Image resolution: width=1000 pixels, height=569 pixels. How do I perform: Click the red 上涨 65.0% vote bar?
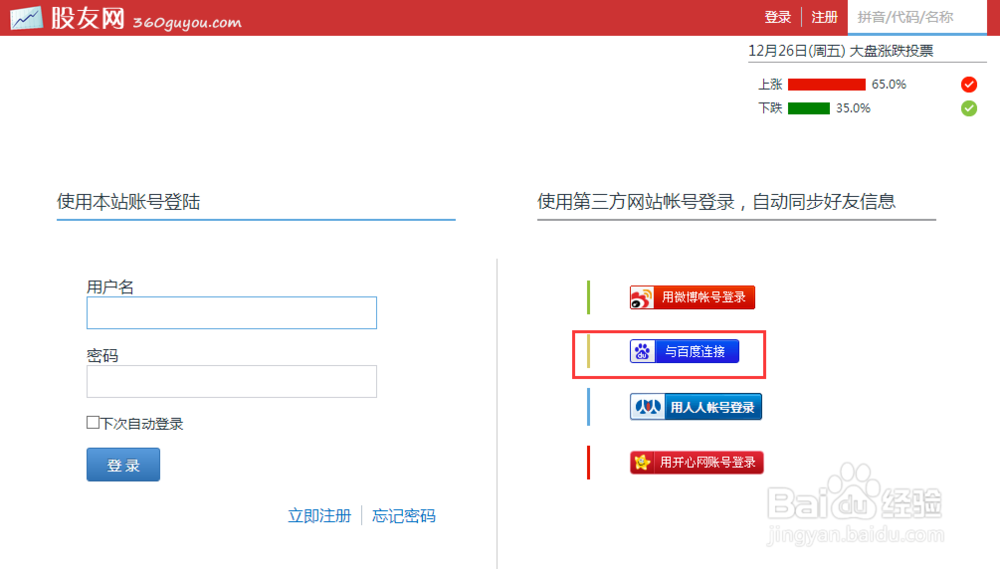point(827,84)
